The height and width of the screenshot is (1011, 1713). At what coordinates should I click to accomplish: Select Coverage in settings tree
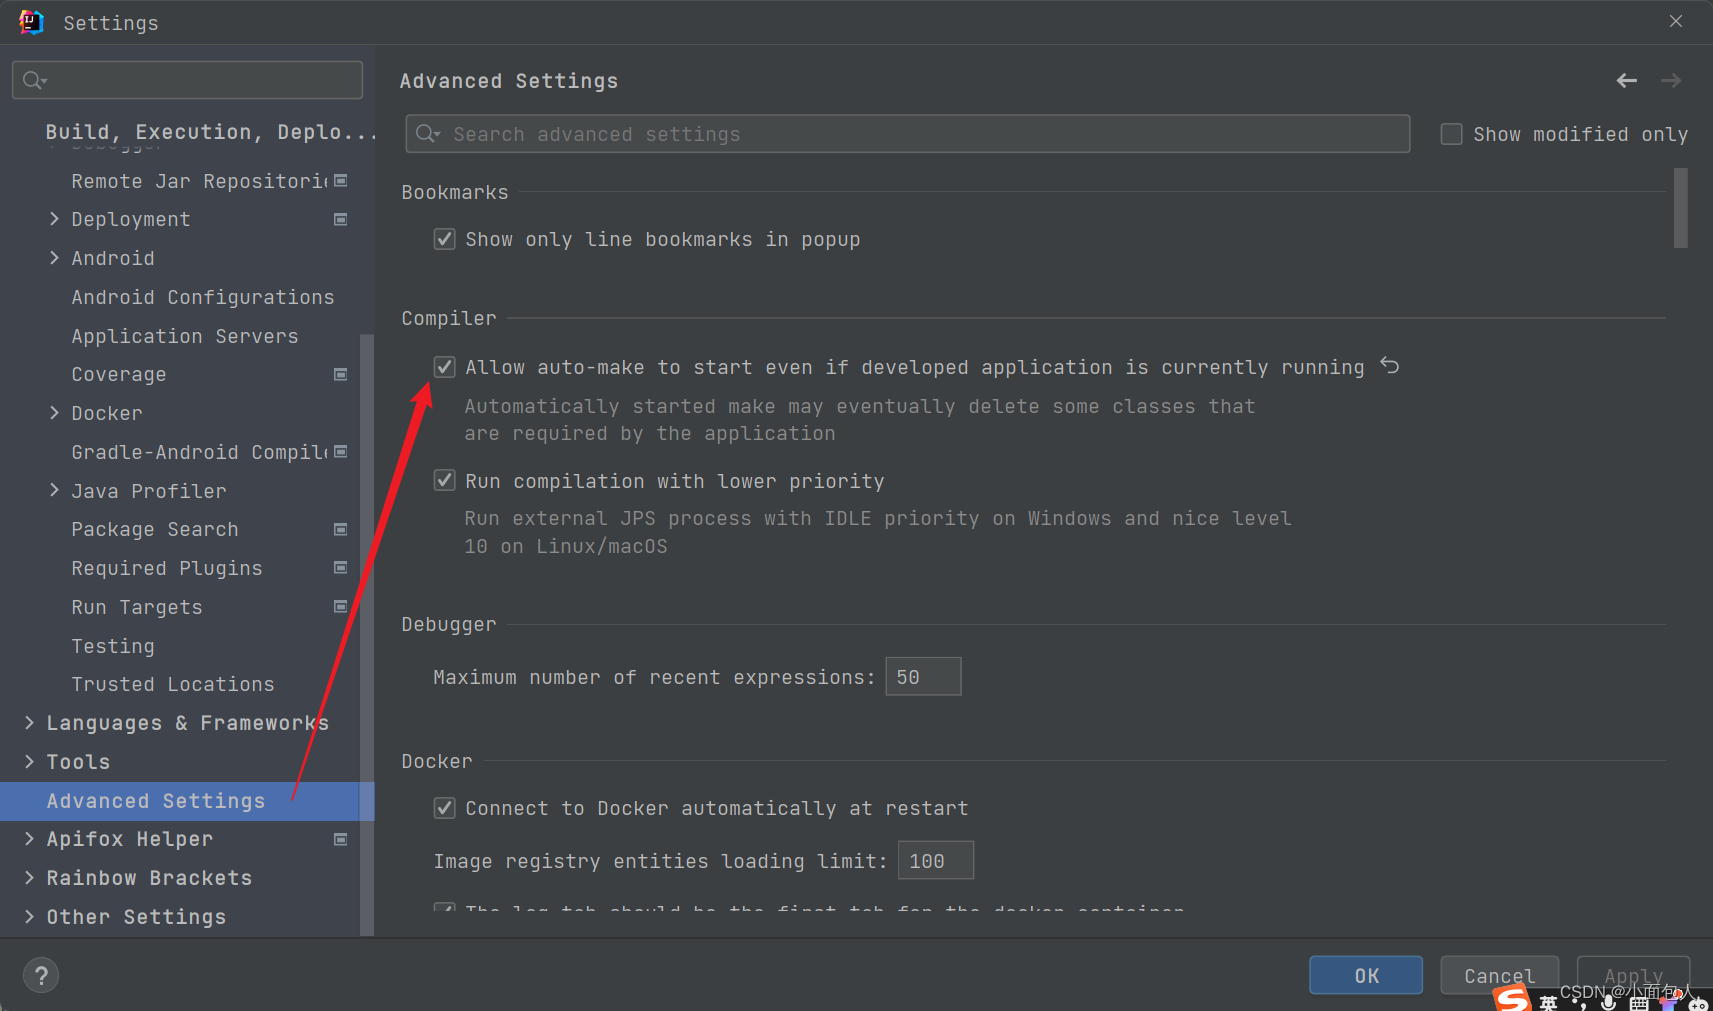pyautogui.click(x=119, y=374)
